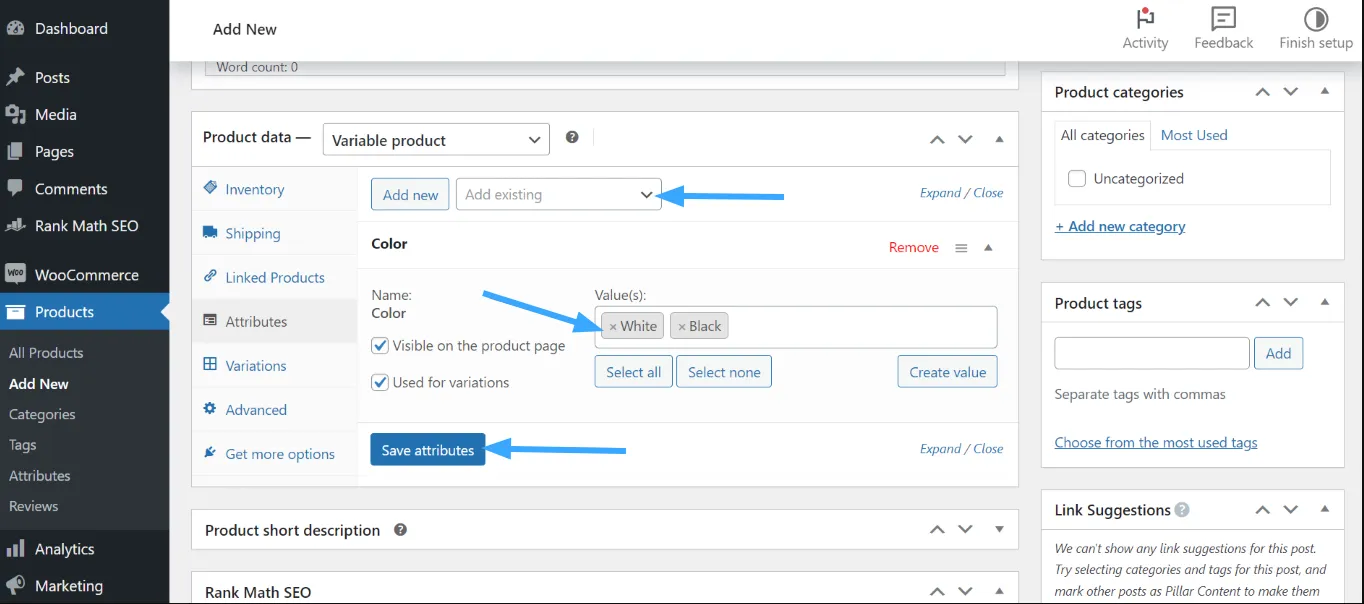Viewport: 1364px width, 604px height.
Task: Open the Activity panel icon
Action: click(x=1145, y=18)
